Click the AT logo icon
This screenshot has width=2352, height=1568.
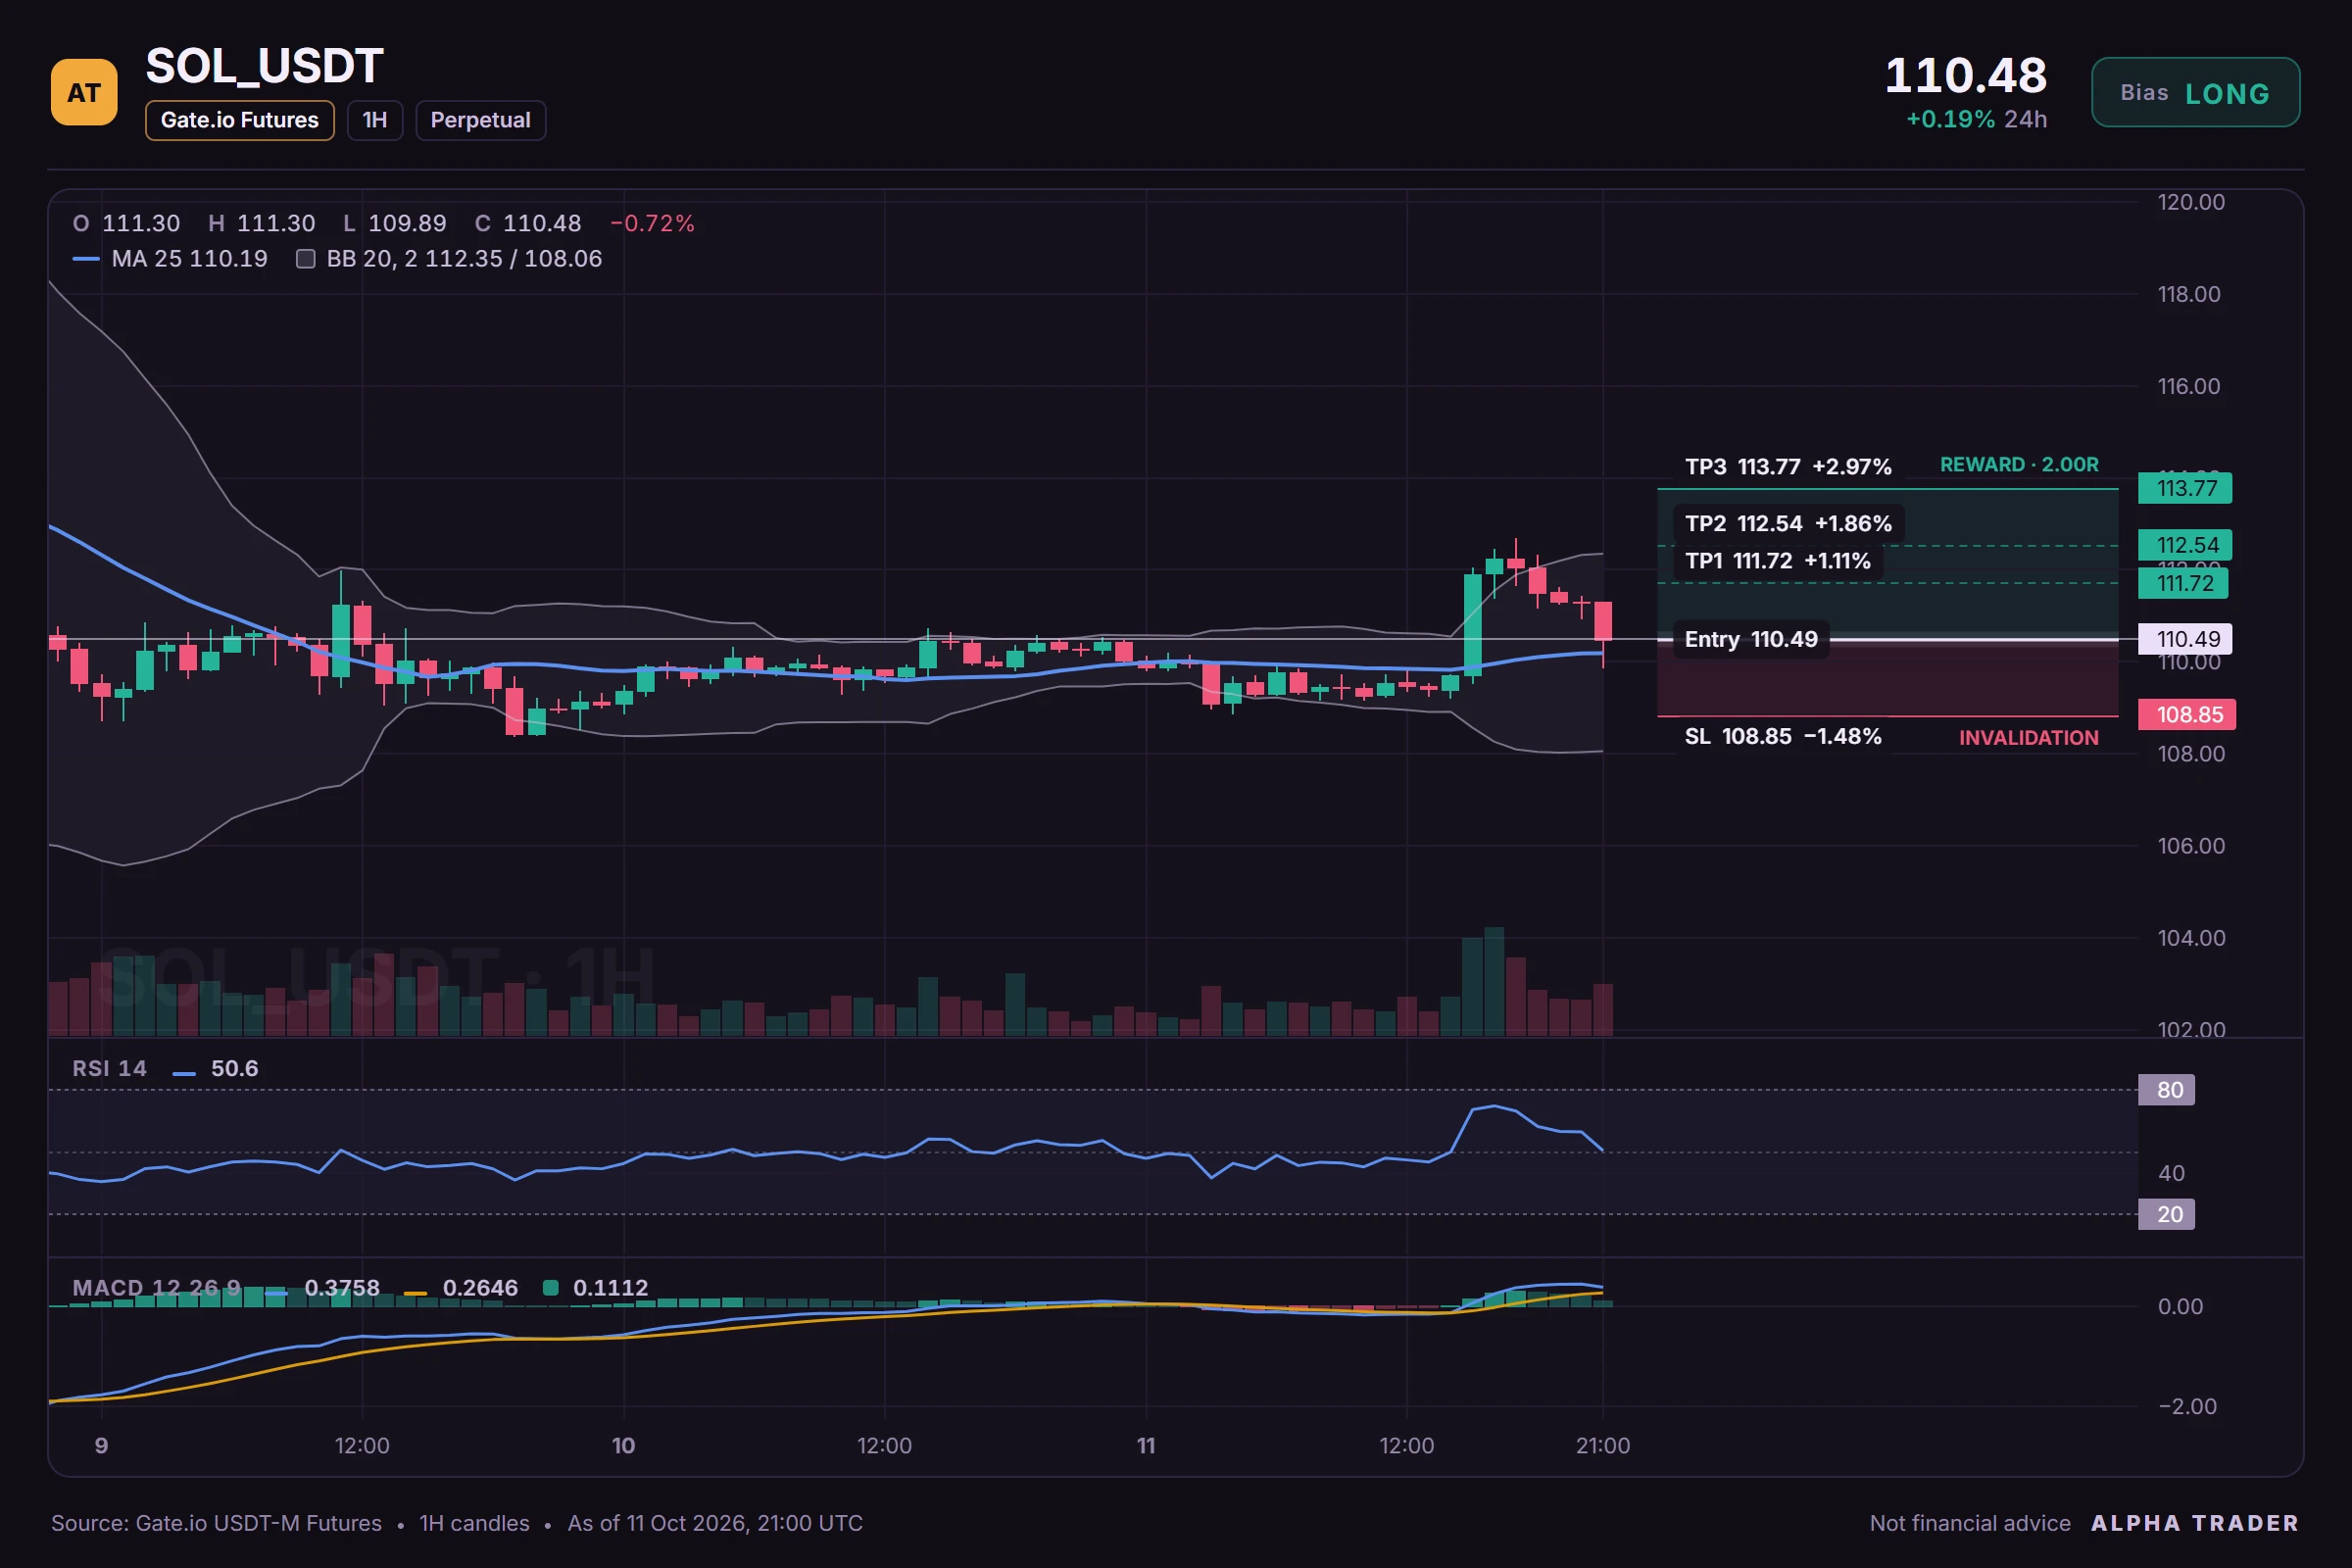tap(84, 92)
